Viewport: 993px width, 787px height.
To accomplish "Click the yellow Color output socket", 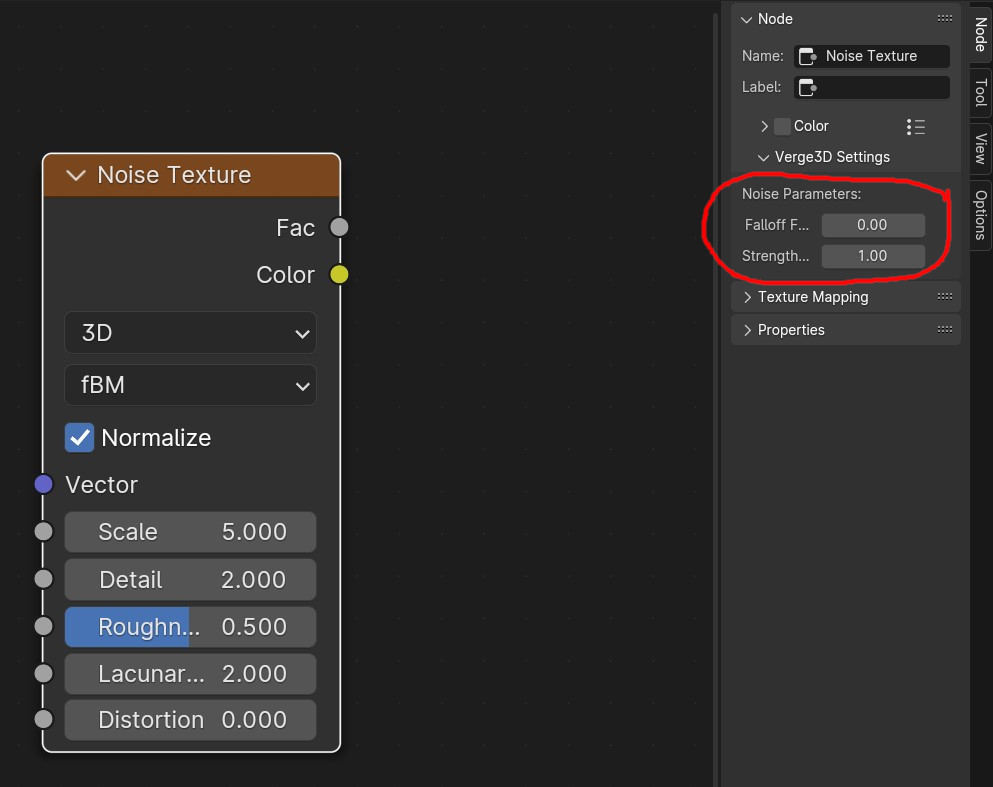I will click(x=339, y=275).
